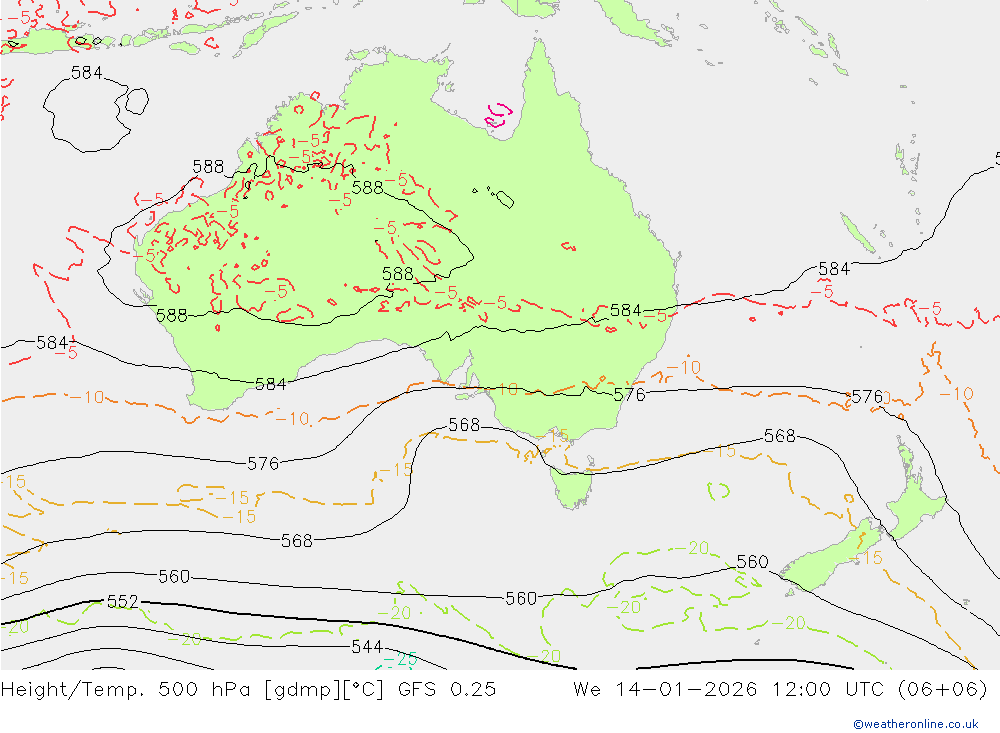Click the 544 contour label
Screen dimensions: 1000x733
coord(367,647)
